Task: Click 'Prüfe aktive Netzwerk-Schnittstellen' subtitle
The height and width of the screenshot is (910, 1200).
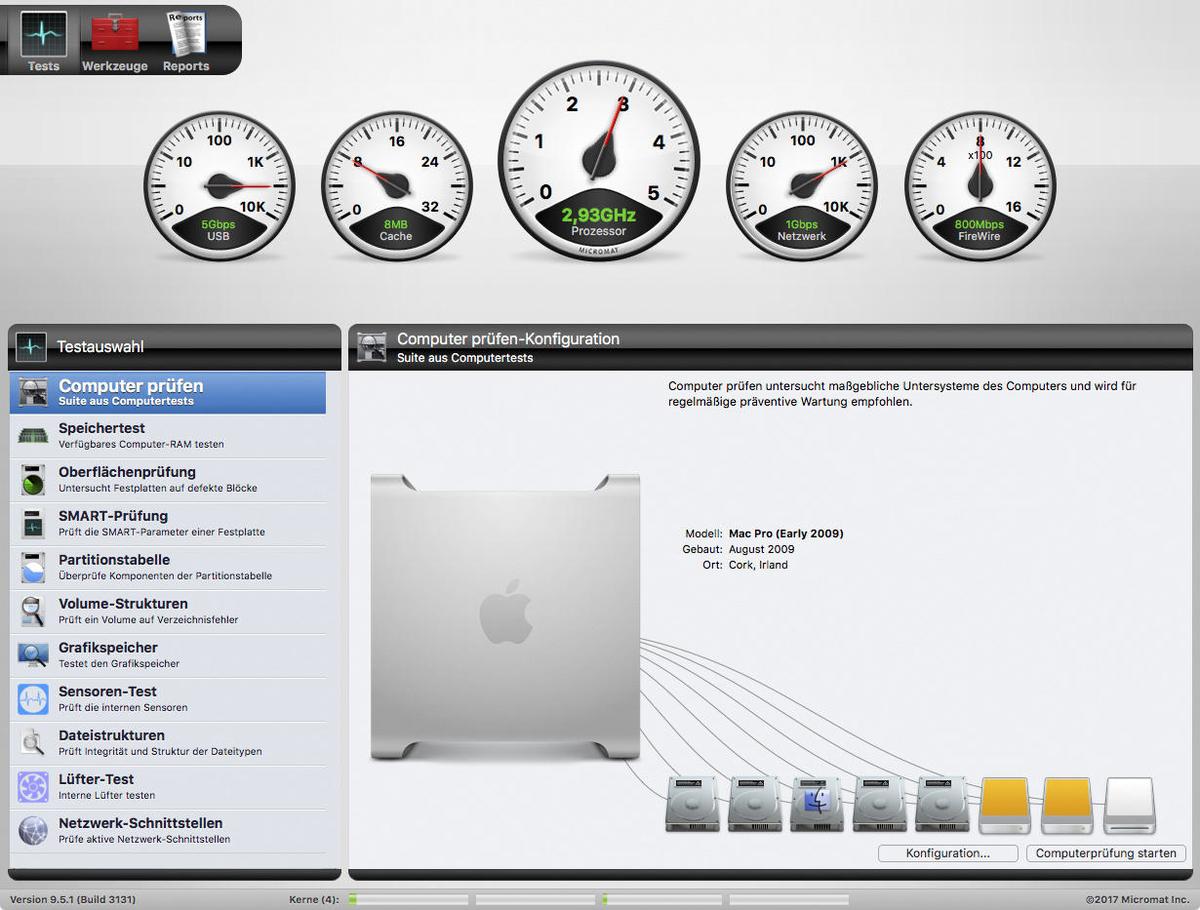Action: pos(145,839)
